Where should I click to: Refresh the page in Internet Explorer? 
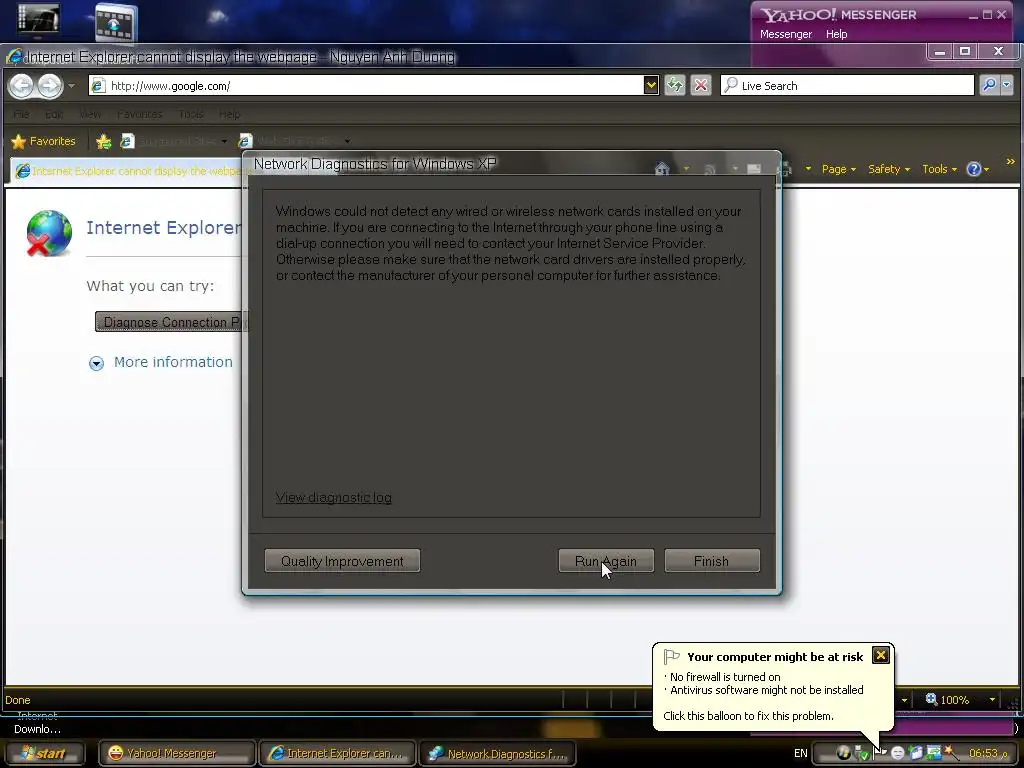(675, 86)
